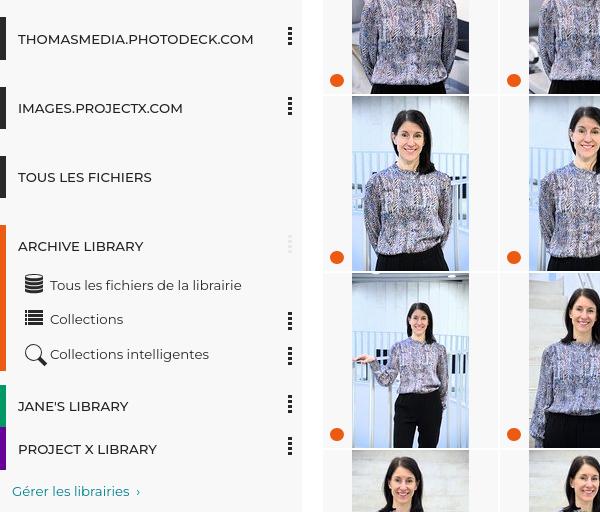600x512 pixels.
Task: Expand the JANE'S LIBRARY section
Action: 73,406
